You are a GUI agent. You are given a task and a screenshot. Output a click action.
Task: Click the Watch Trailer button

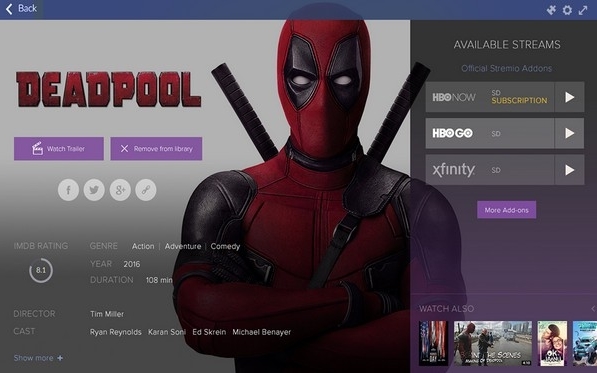59,148
